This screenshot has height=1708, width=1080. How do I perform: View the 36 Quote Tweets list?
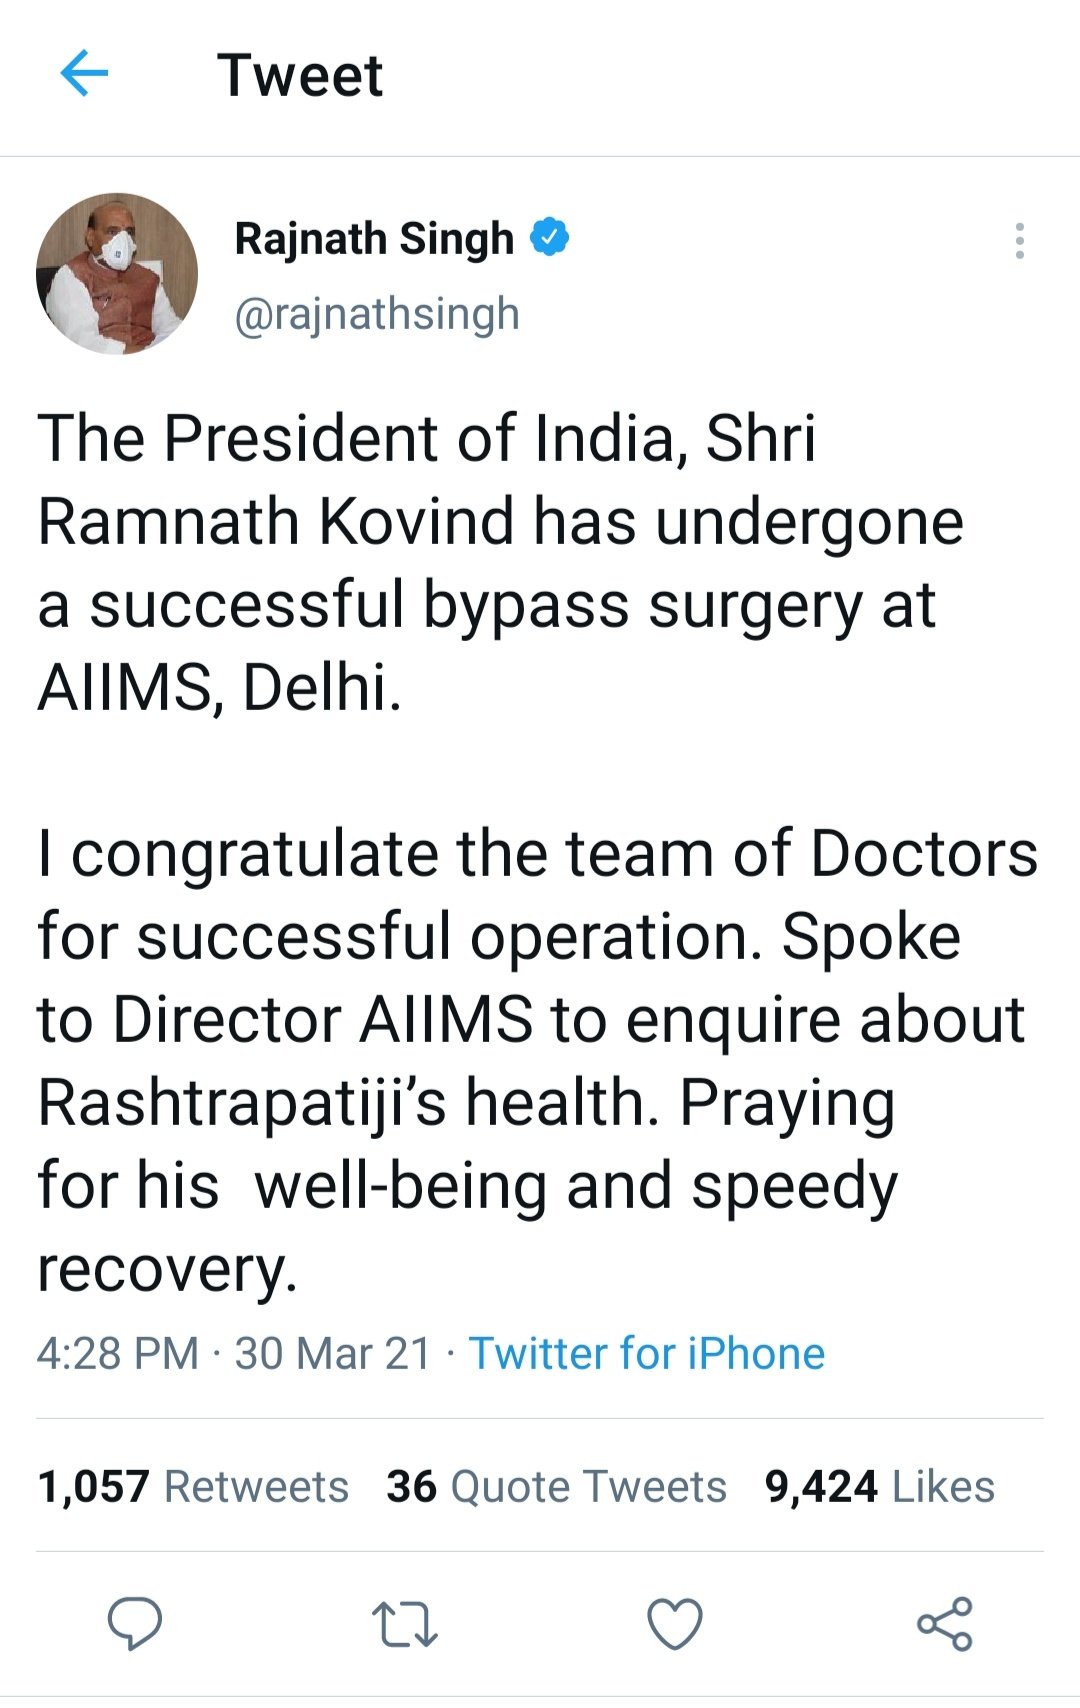(556, 1486)
